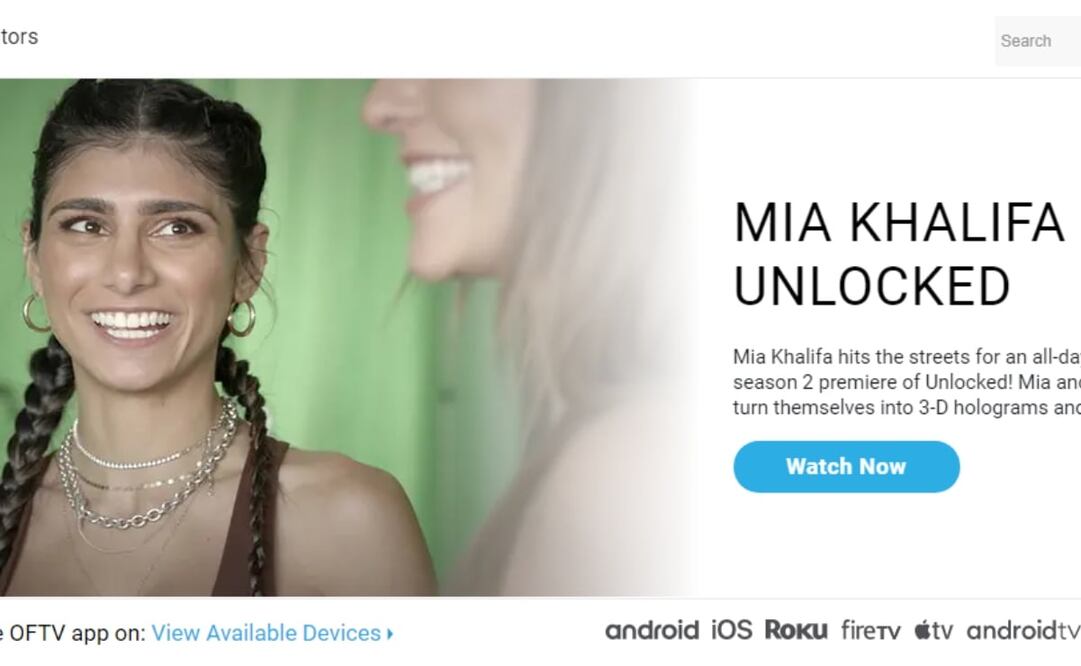Click the UNLOCKED word in the headline
Image resolution: width=1081 pixels, height=666 pixels.
click(872, 286)
